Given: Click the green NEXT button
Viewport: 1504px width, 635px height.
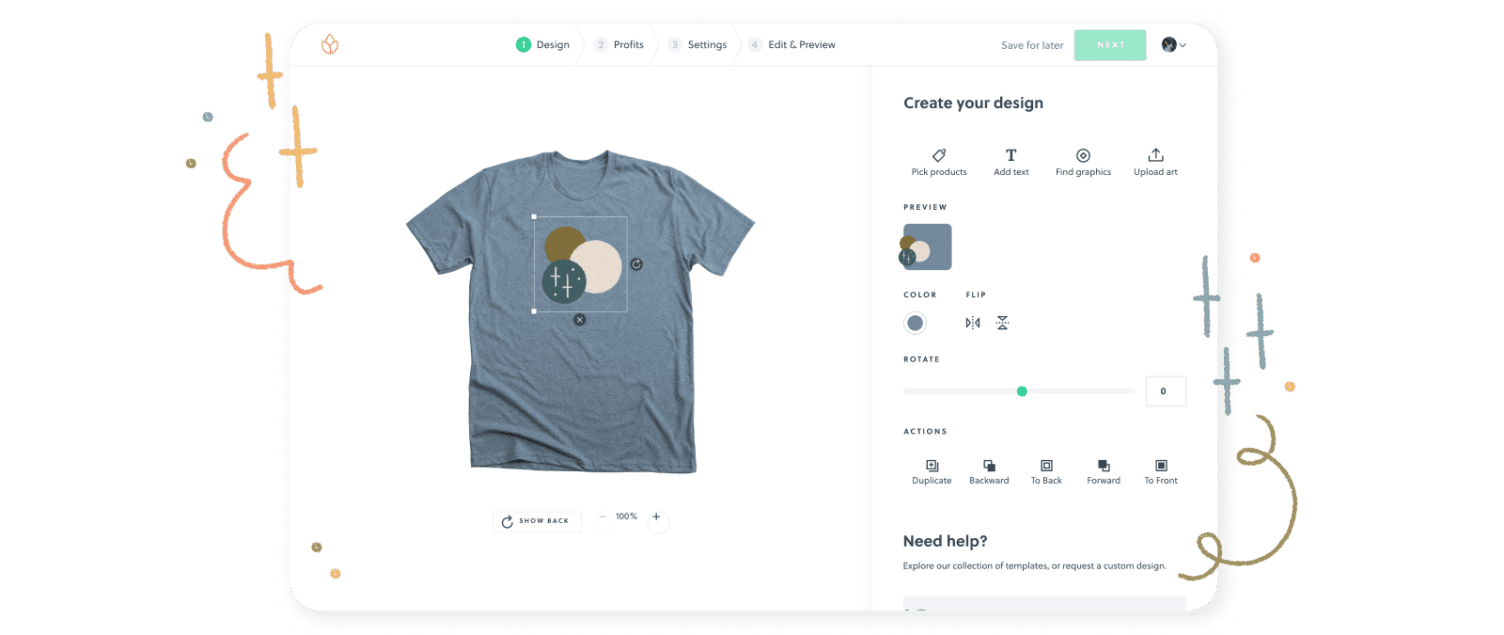Looking at the screenshot, I should tap(1110, 45).
